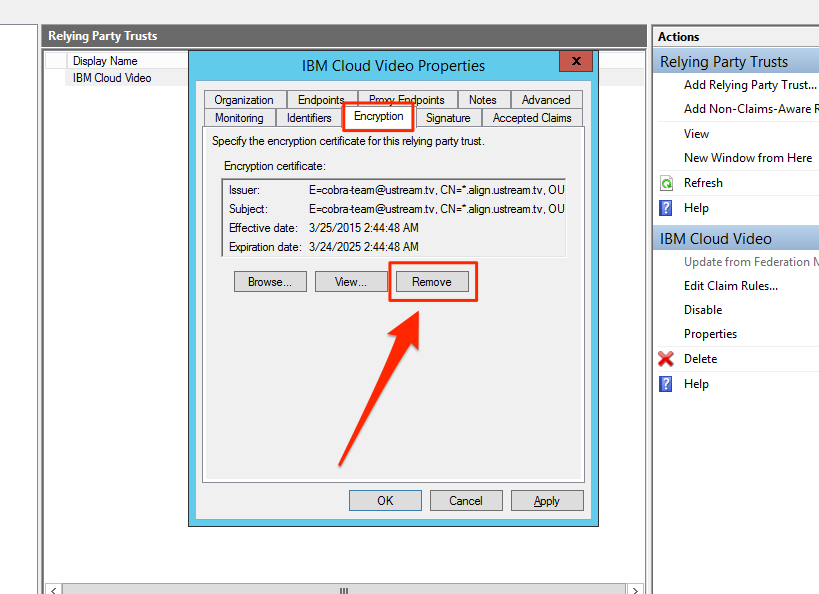Image resolution: width=819 pixels, height=594 pixels.
Task: Click the certificate Subject value
Action: click(437, 209)
